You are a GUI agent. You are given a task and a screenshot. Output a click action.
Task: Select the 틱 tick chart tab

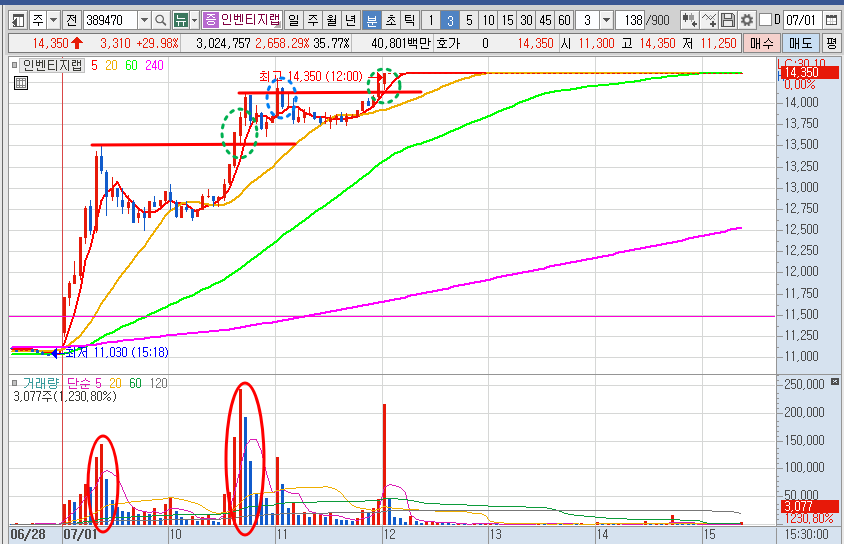(x=410, y=20)
